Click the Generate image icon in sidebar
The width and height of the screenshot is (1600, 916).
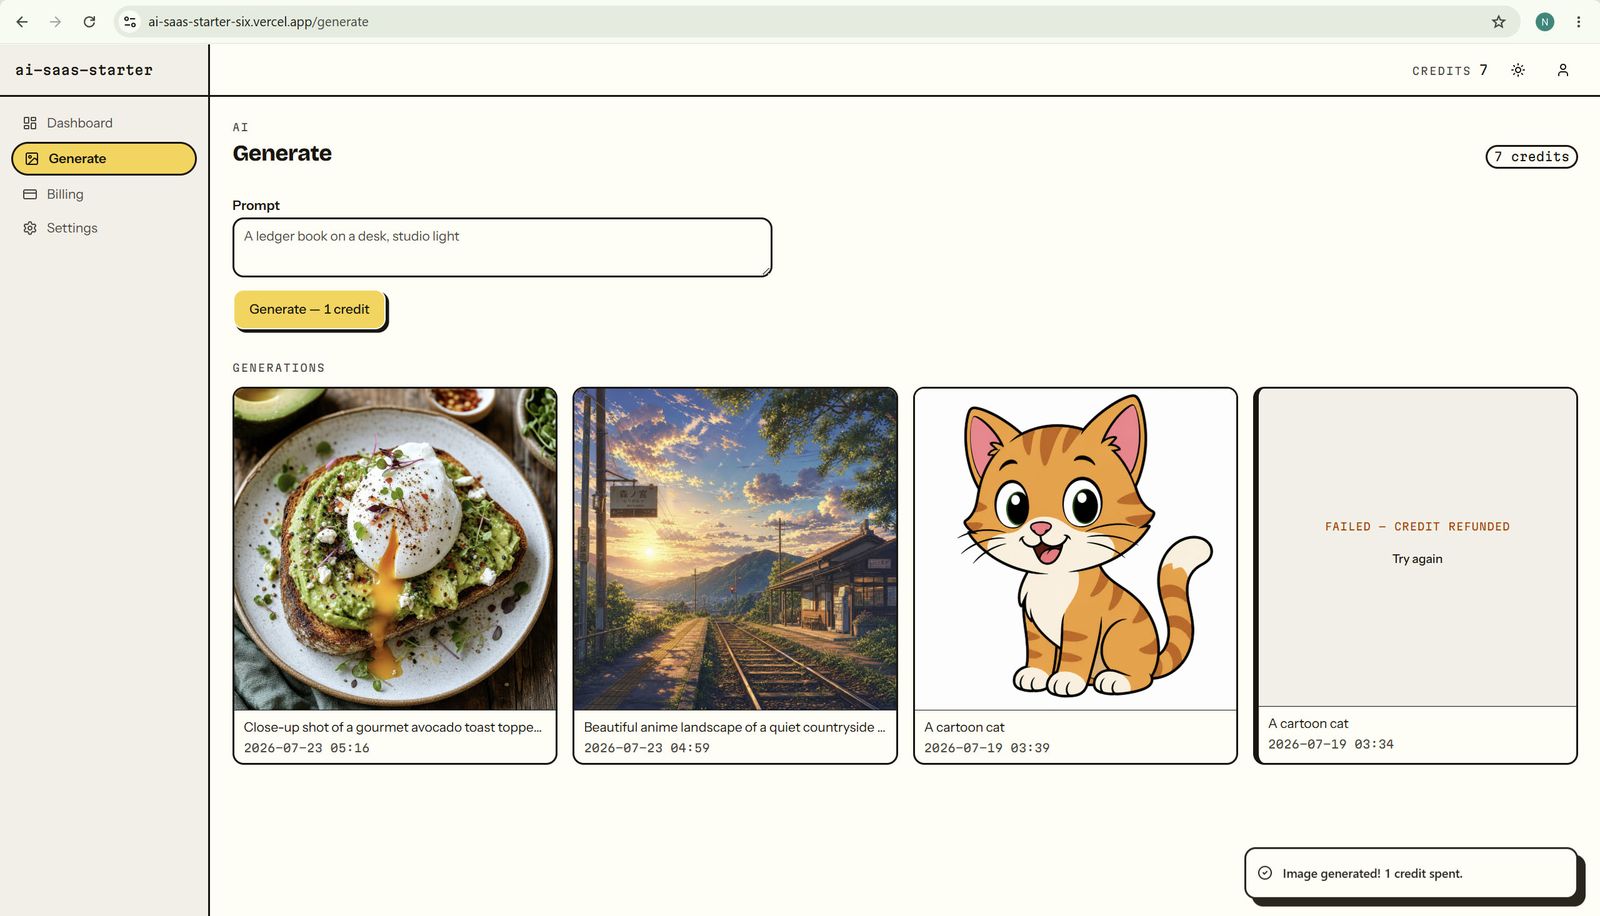click(x=32, y=159)
